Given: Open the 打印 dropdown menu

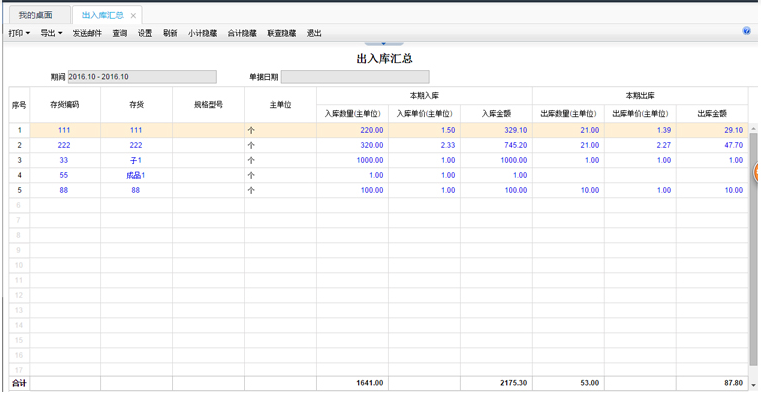Looking at the screenshot, I should coord(19,33).
